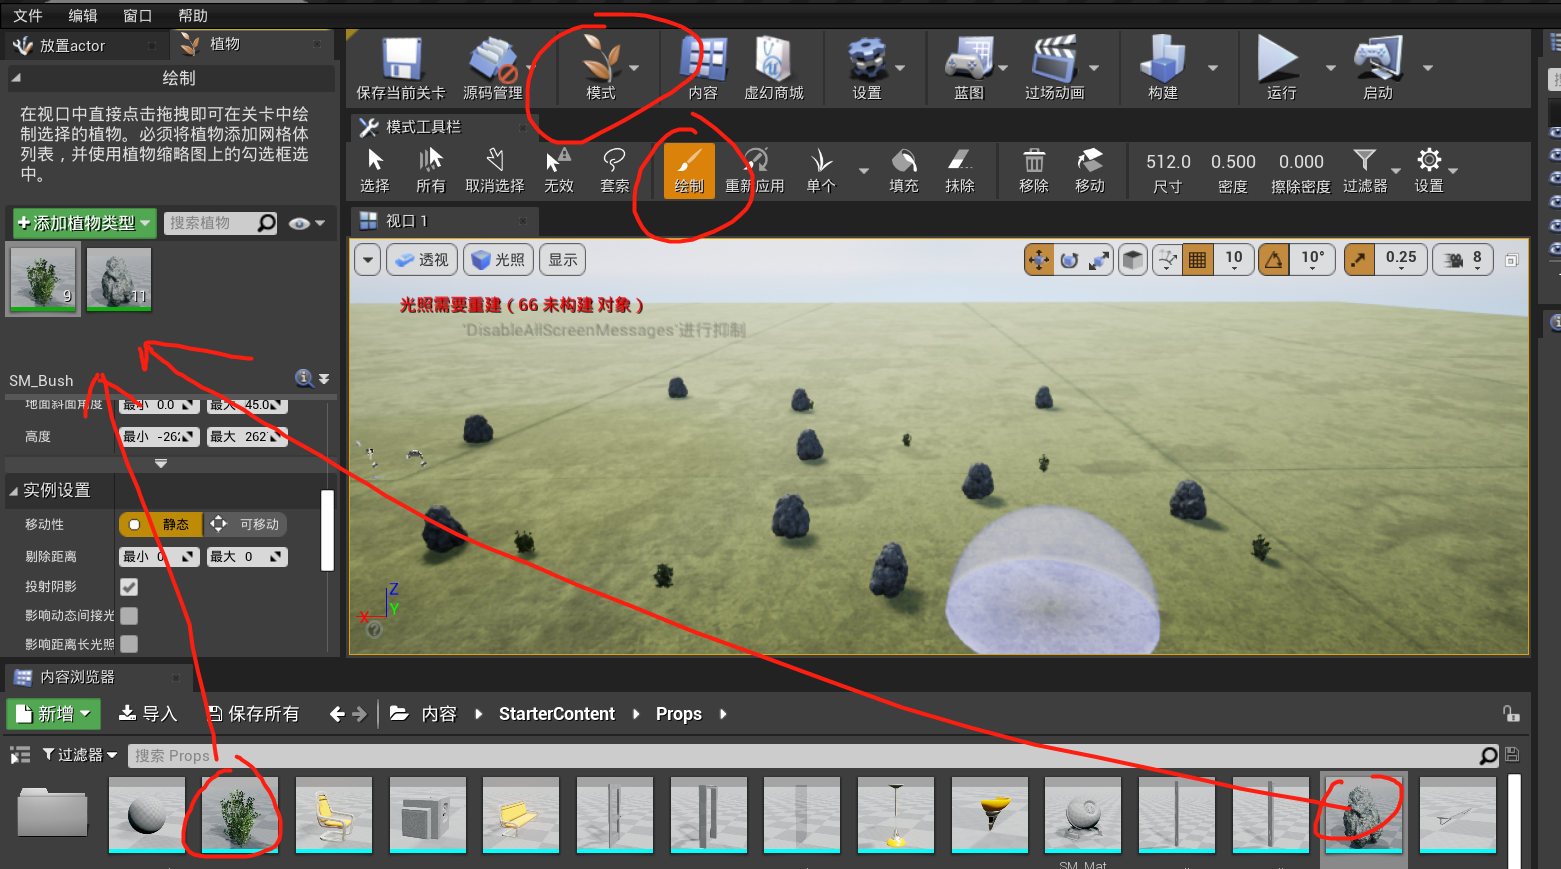The image size is (1561, 869).
Task: Open the dropdown arrow beside 蓝图
Action: coord(1003,68)
